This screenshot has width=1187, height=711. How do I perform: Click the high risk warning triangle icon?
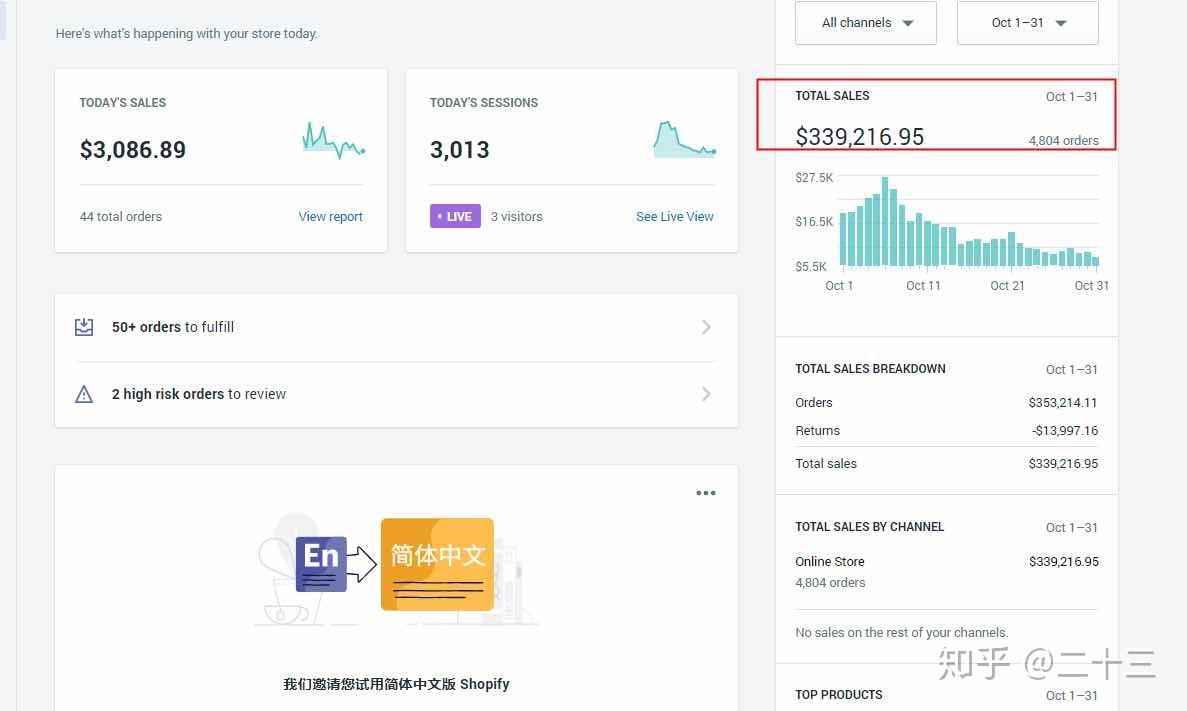tap(84, 394)
